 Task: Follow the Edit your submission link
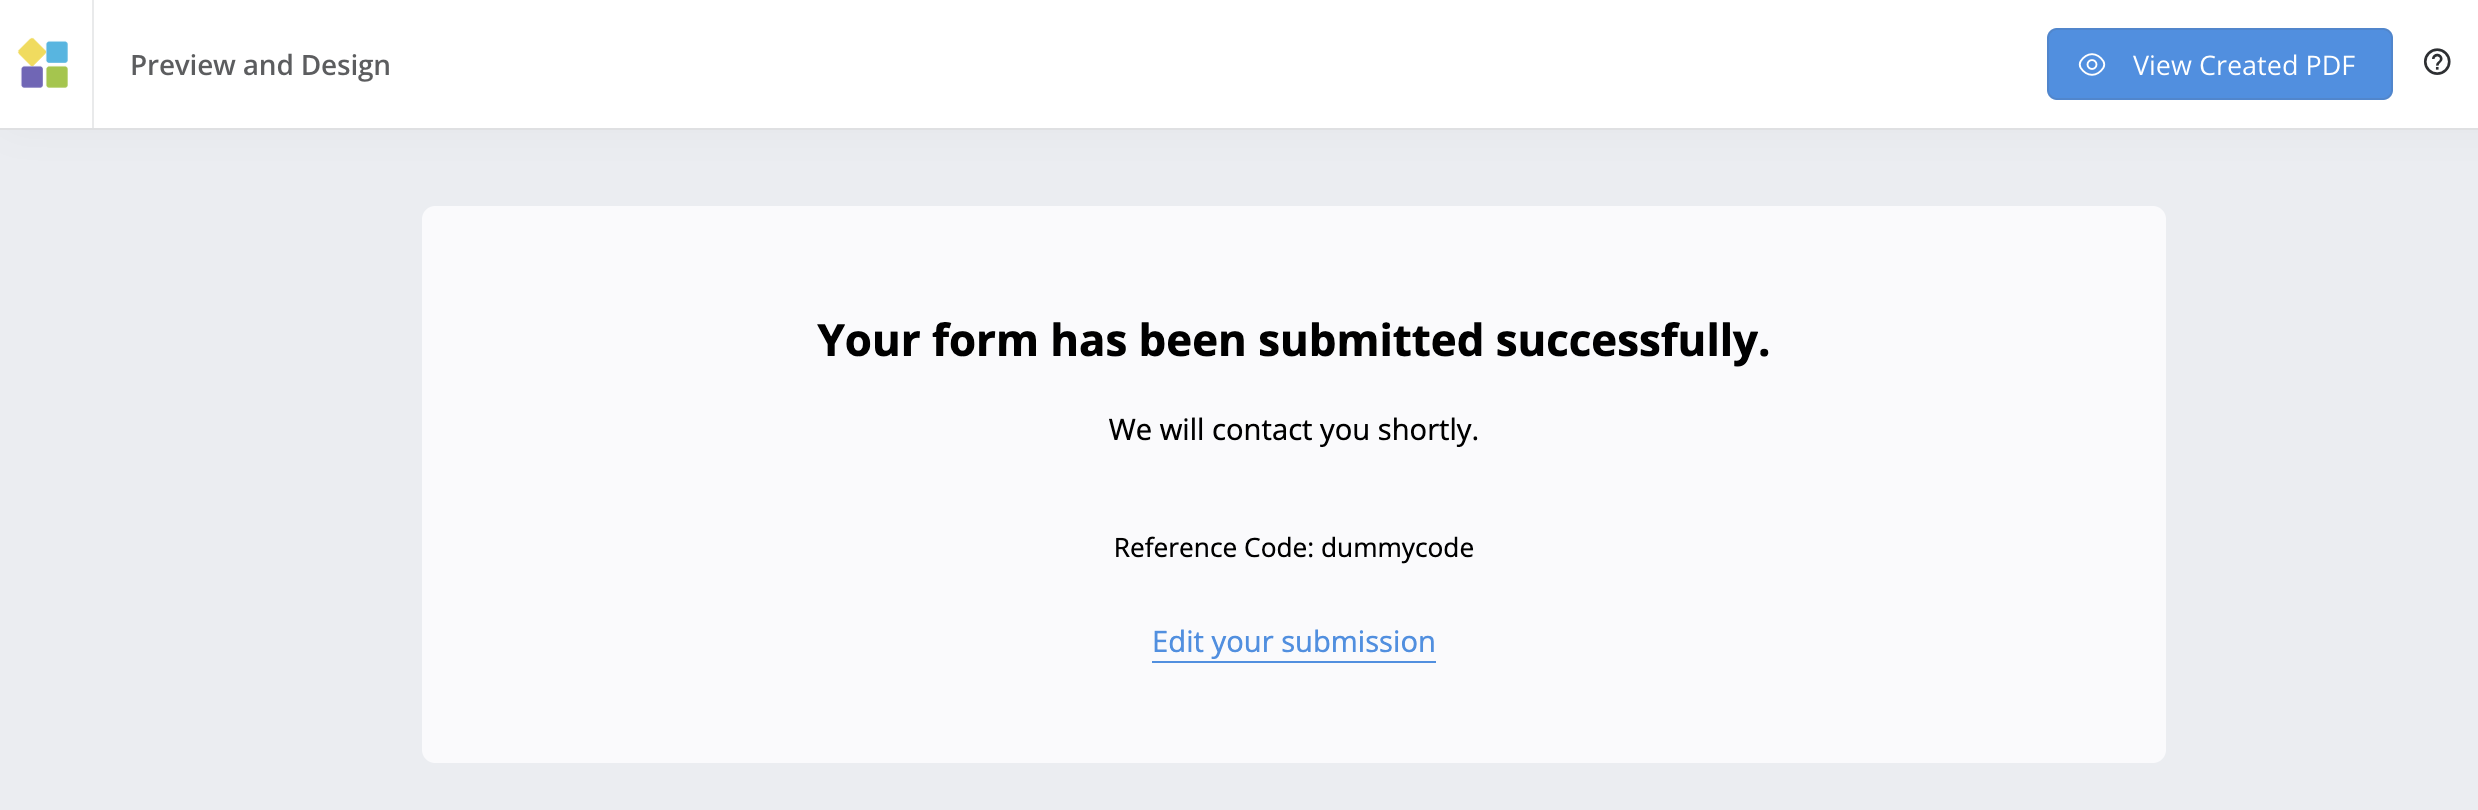click(1293, 642)
